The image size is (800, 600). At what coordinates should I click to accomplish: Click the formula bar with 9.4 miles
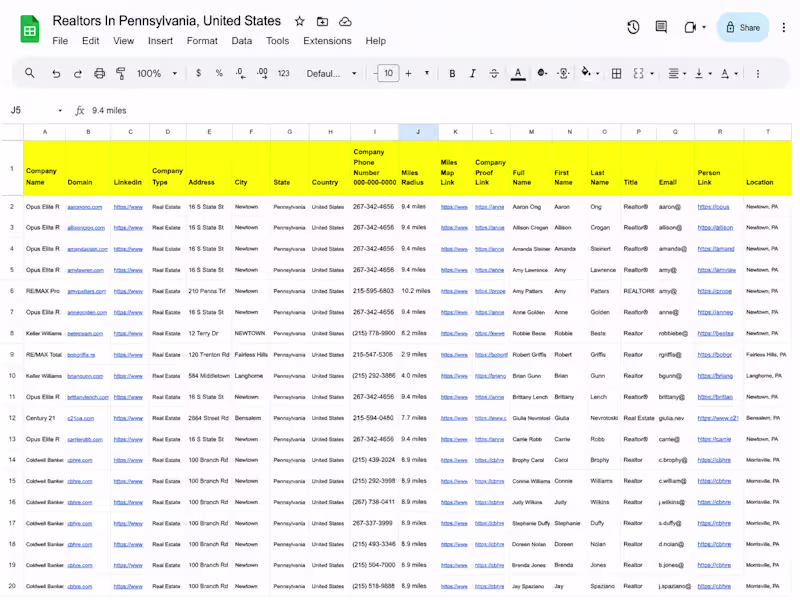[439, 110]
